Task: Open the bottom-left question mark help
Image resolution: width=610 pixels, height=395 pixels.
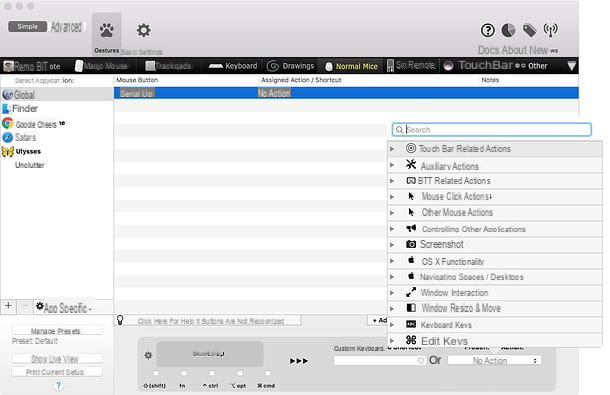Action: [58, 385]
